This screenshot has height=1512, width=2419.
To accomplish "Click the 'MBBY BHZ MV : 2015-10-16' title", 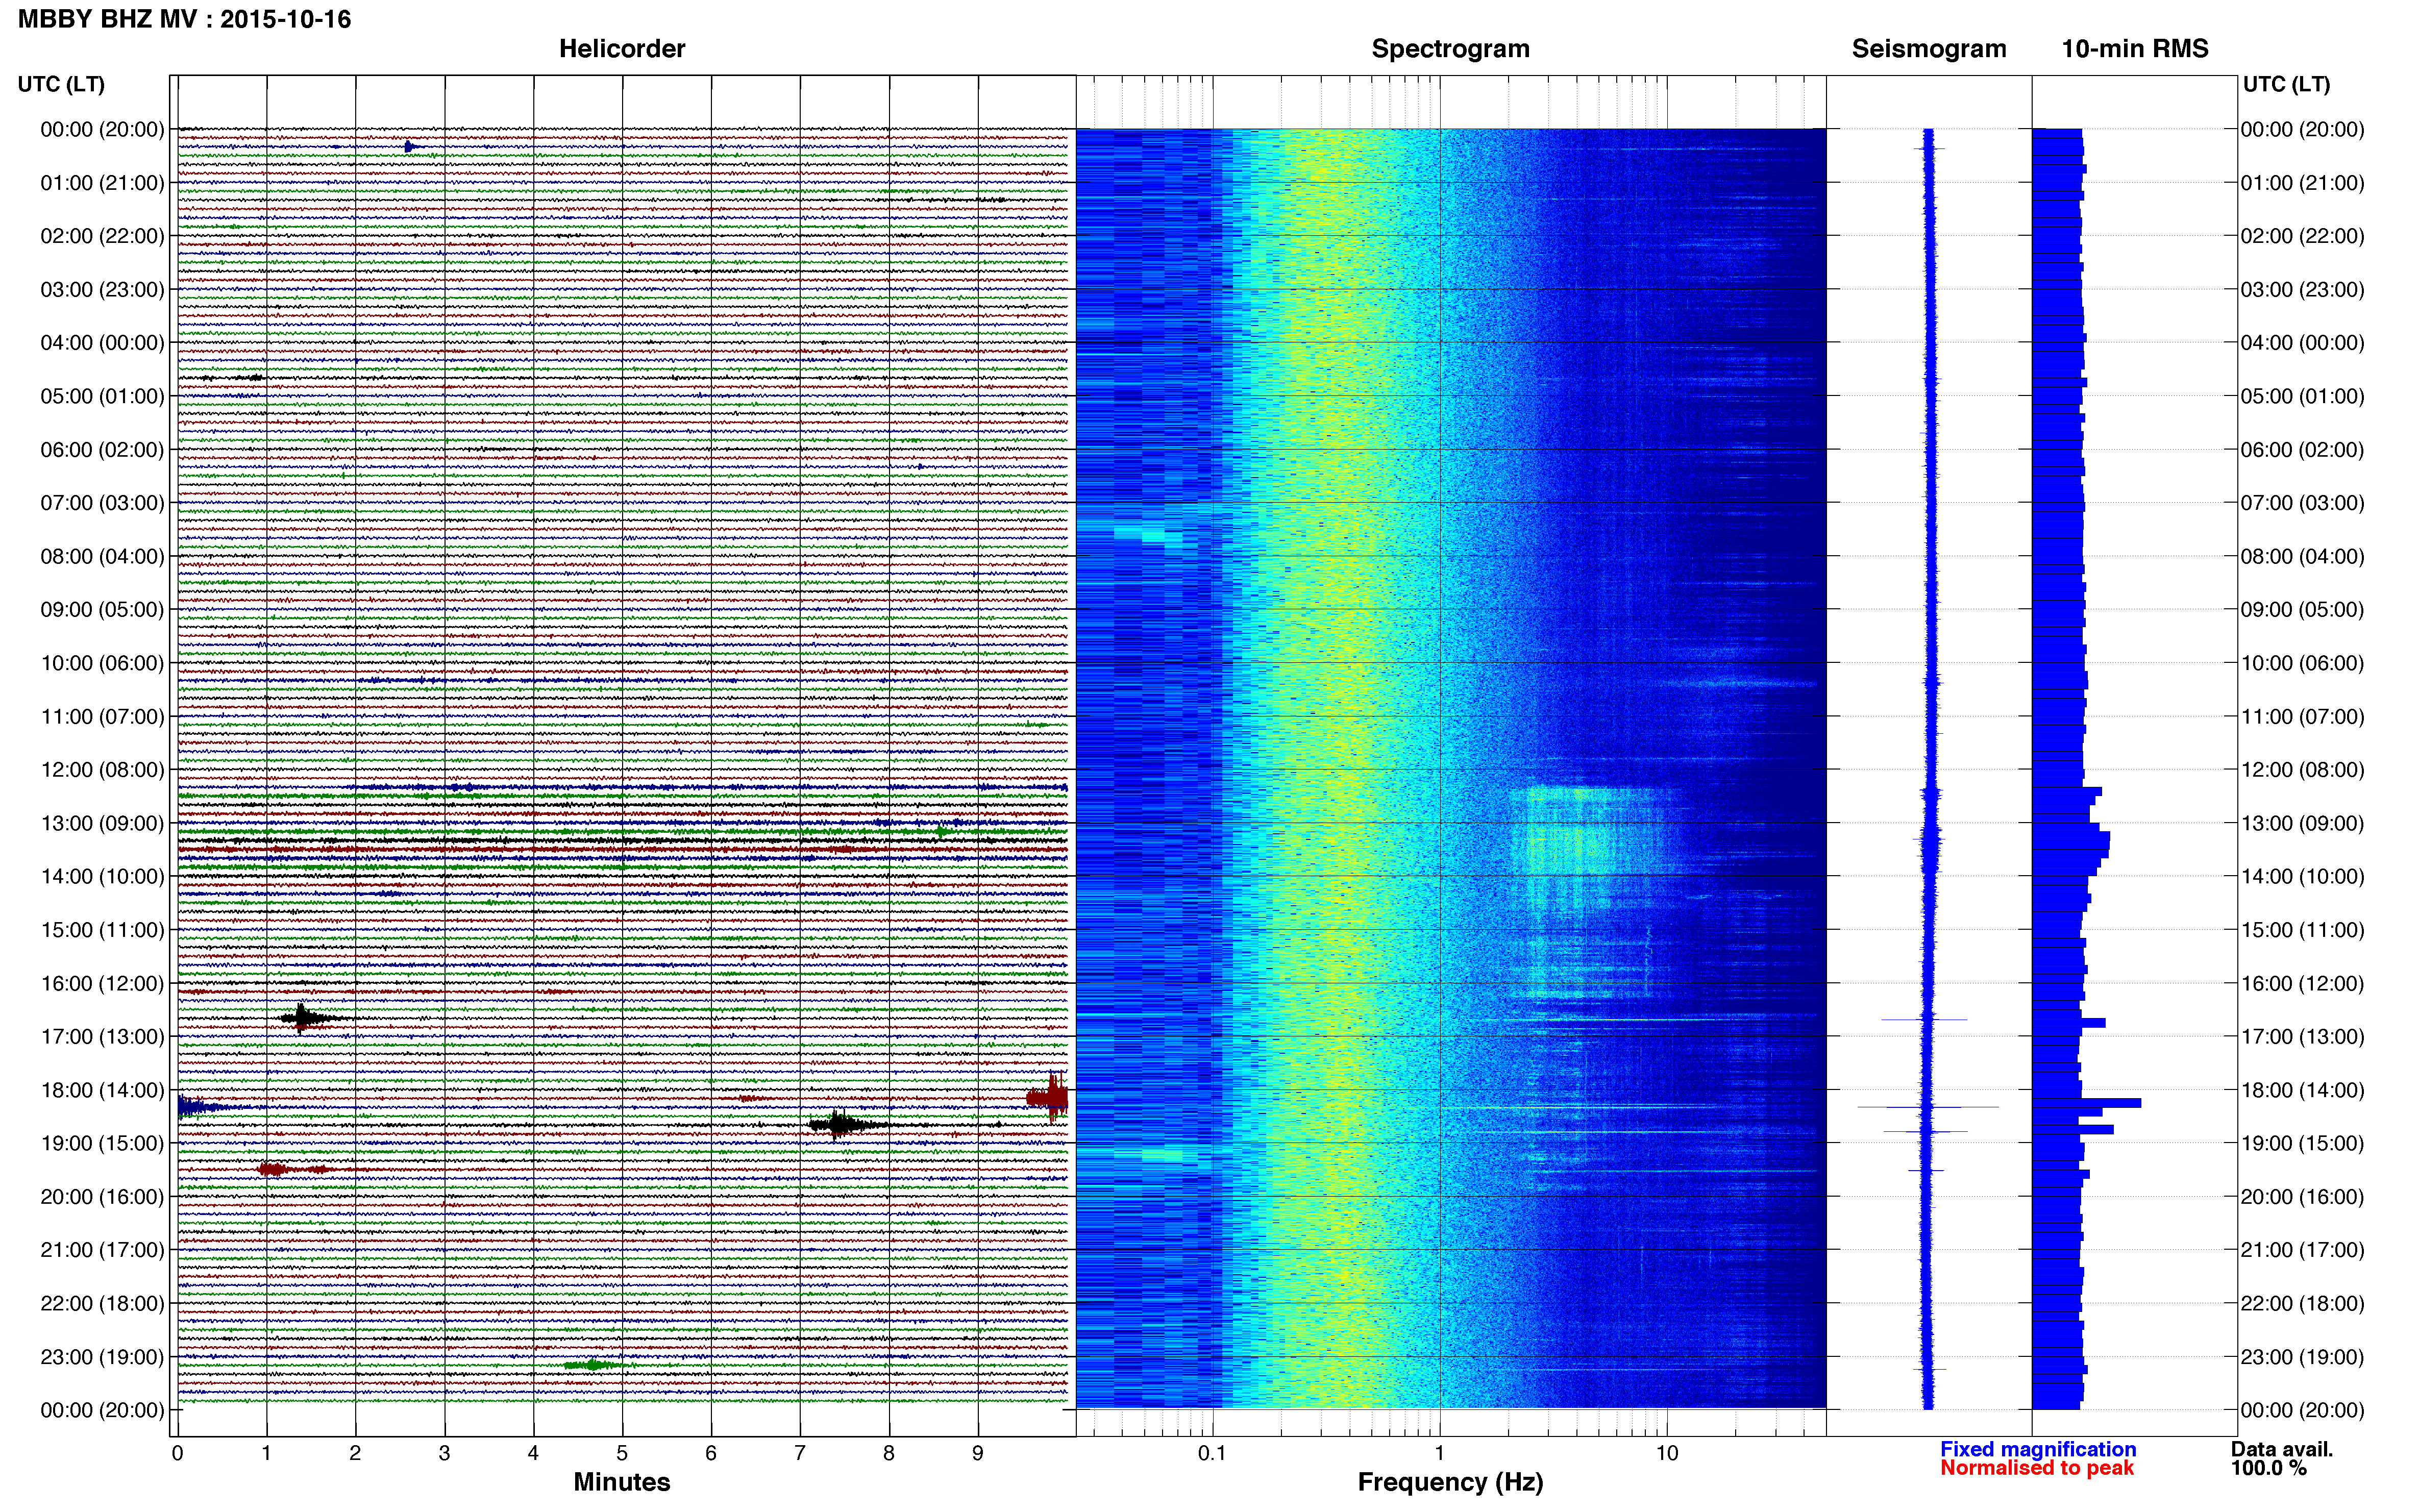I will (x=185, y=19).
